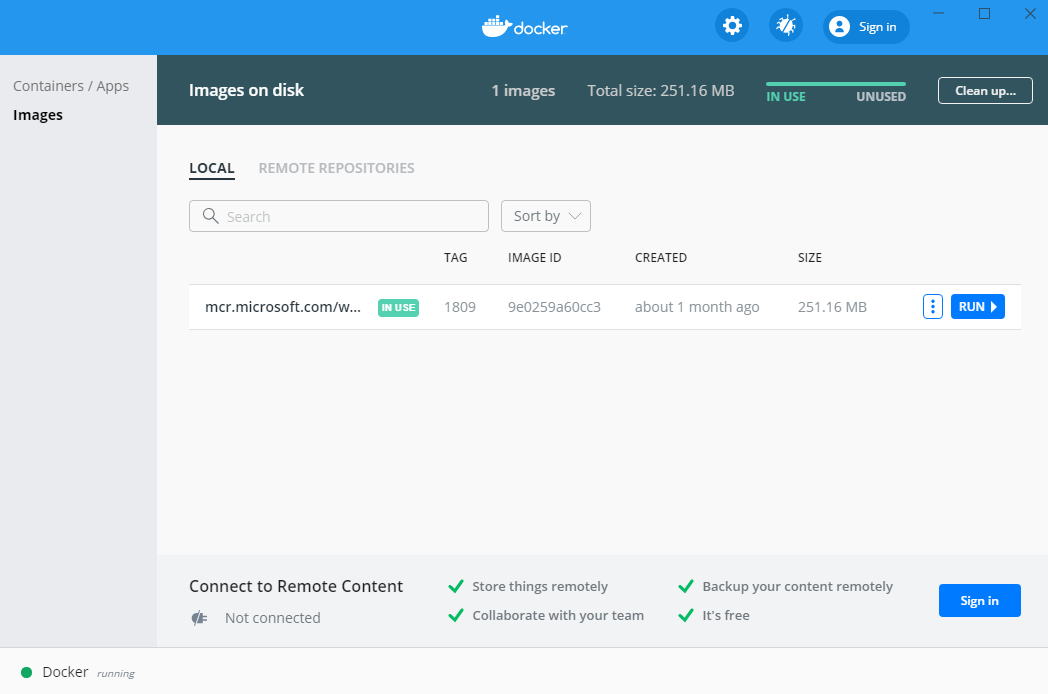Click green Docker running status dot
The image size is (1048, 694).
(27, 672)
